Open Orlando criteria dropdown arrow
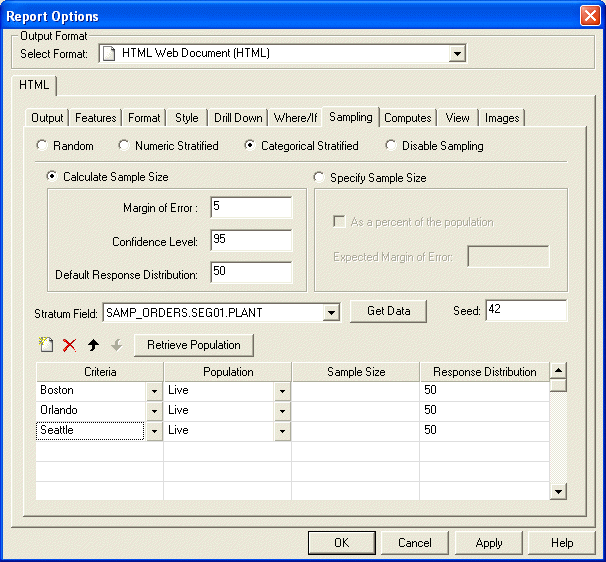606x562 pixels. pos(154,411)
